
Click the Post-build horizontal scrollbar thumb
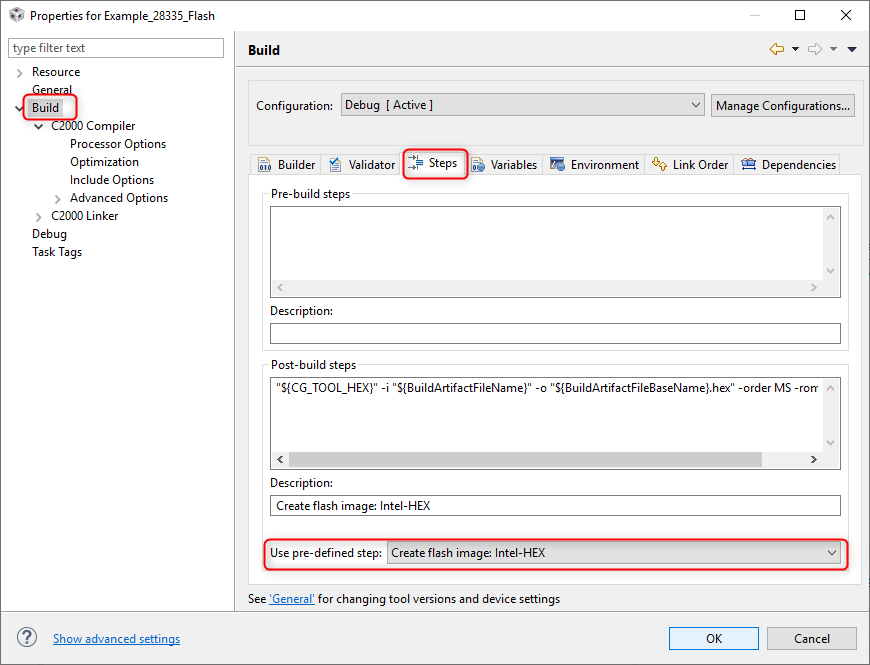(525, 459)
